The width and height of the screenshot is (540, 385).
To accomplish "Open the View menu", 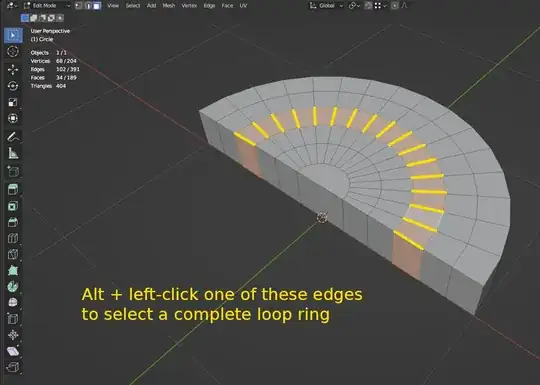I will point(113,6).
